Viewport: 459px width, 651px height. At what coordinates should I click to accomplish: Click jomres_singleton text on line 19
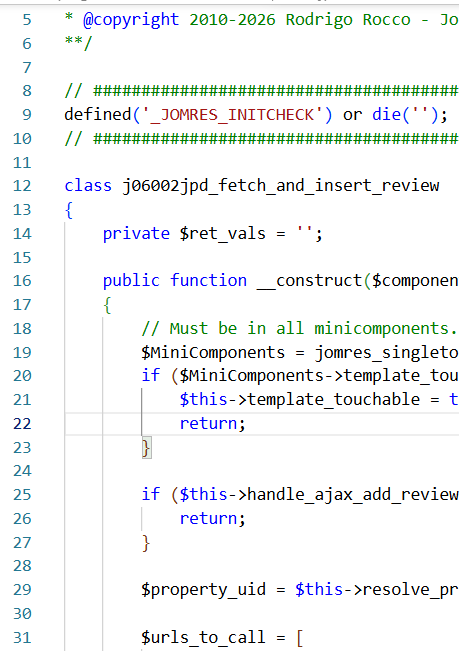[x=386, y=353]
